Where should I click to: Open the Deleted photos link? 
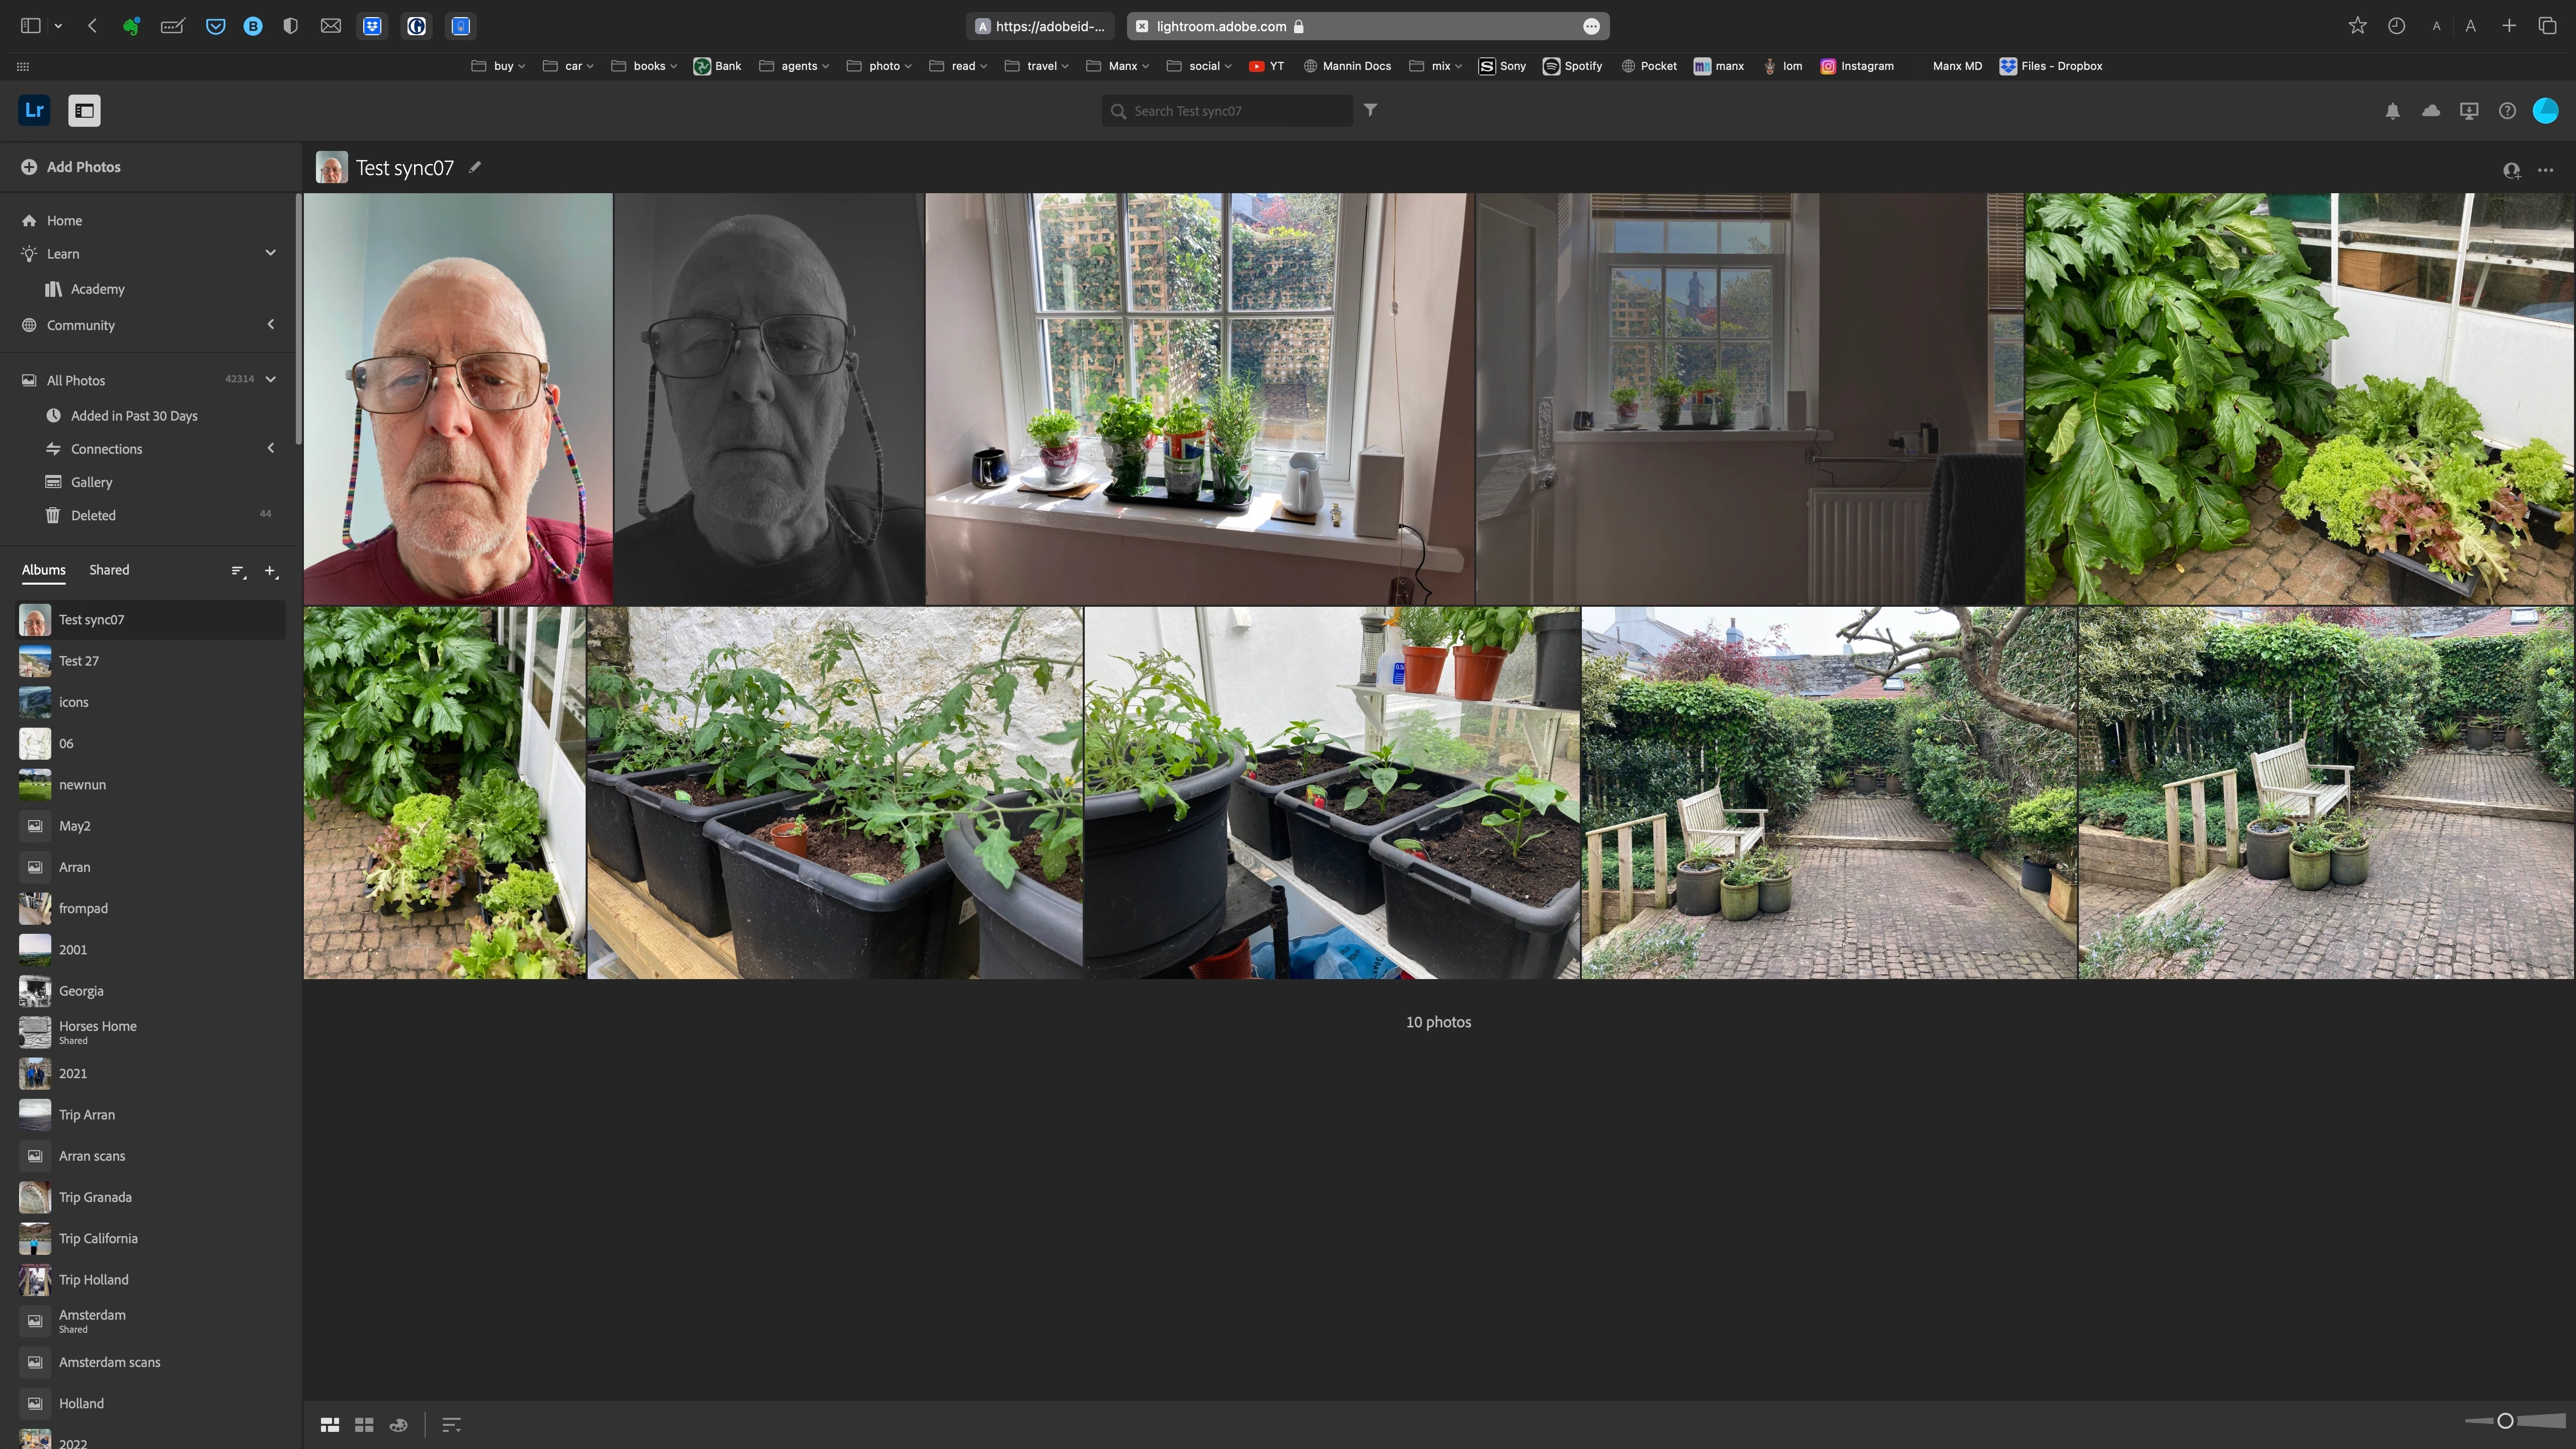click(93, 515)
